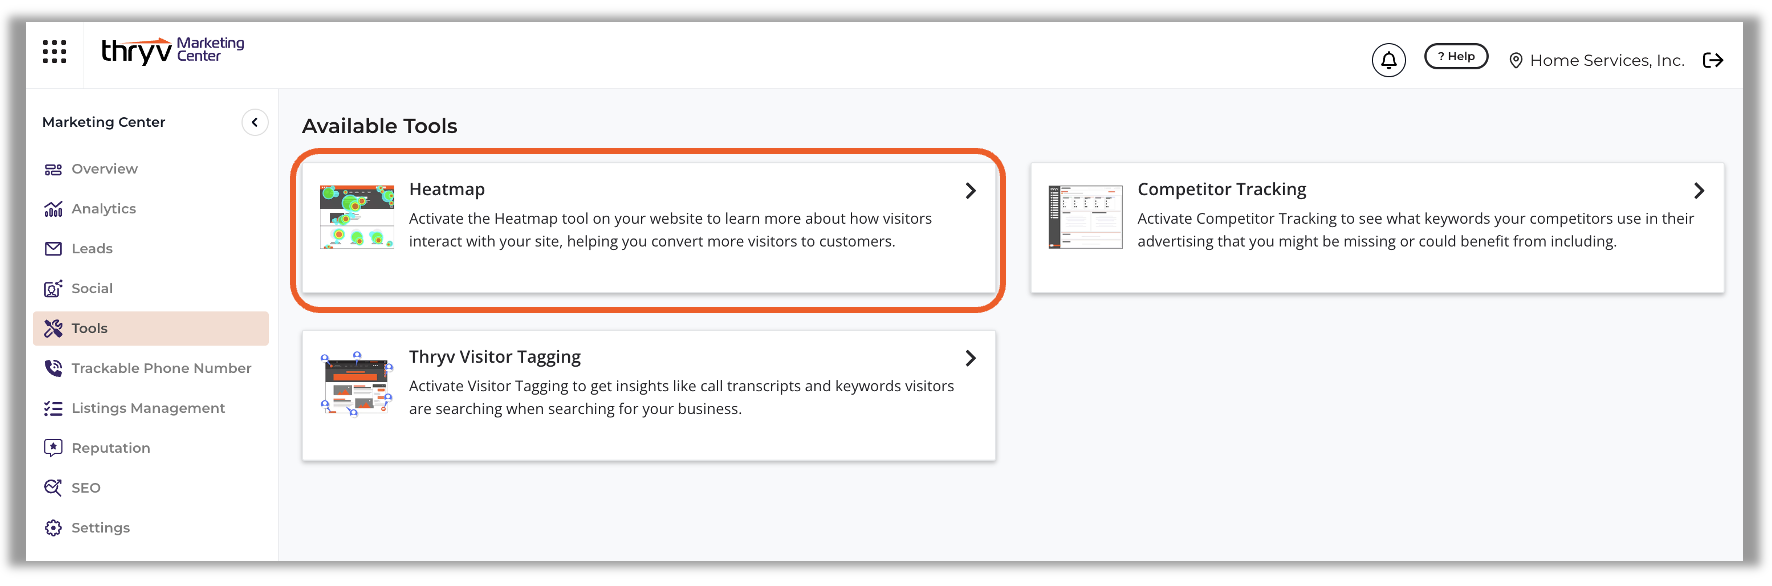
Task: Click the Leads envelope icon
Action: (x=53, y=249)
